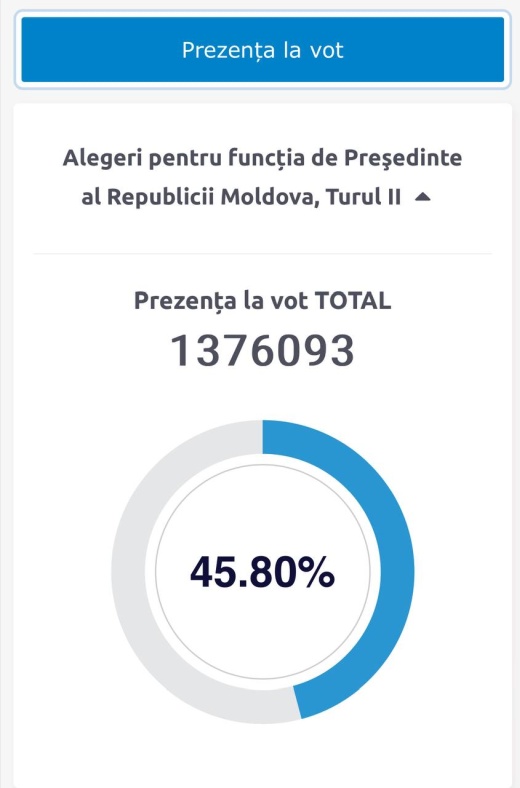The height and width of the screenshot is (788, 520).
Task: Open the blue Prezența la vot button
Action: (x=262, y=50)
